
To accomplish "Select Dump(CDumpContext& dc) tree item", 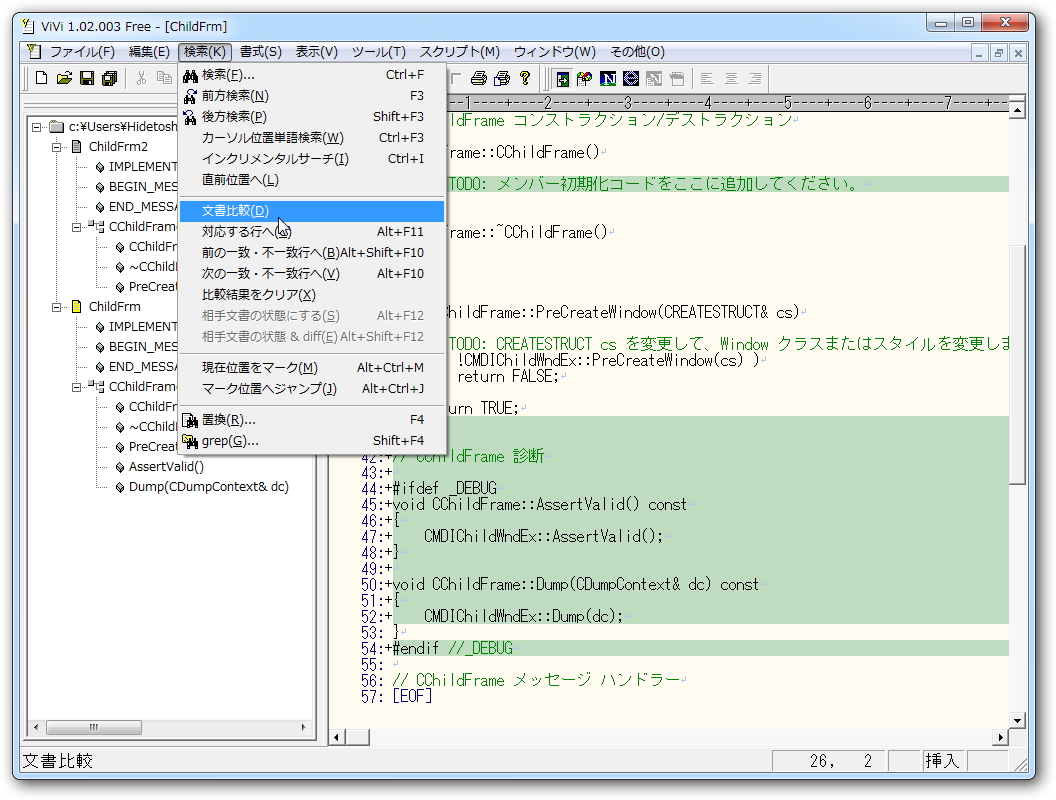I will pyautogui.click(x=209, y=487).
